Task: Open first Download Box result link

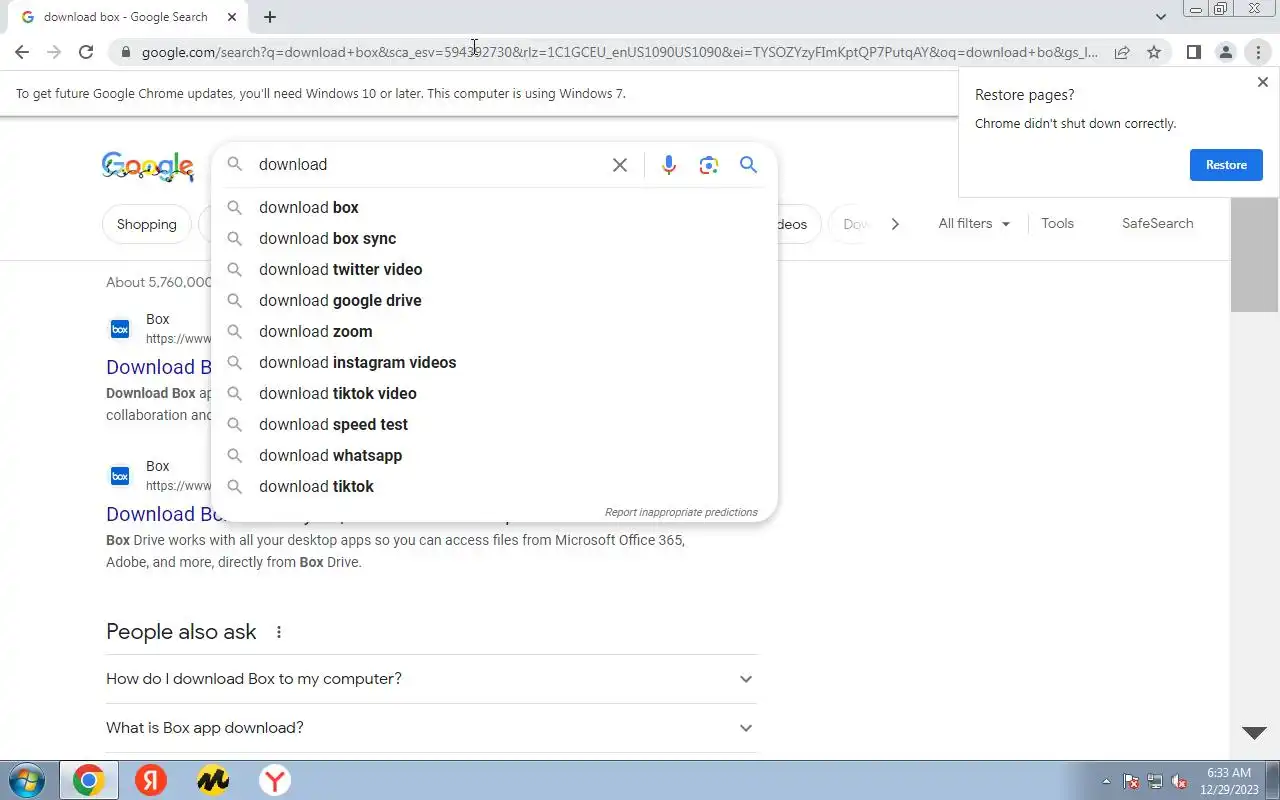Action: [158, 367]
